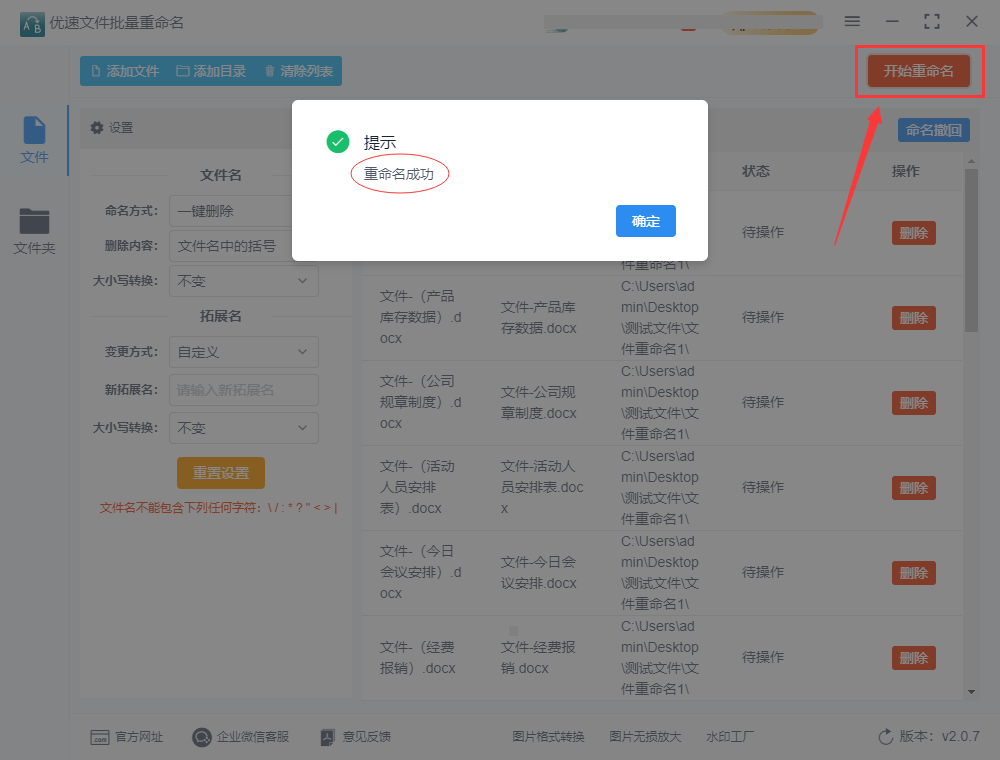This screenshot has height=760, width=1000.
Task: Click the 开始重命名 button
Action: 918,71
